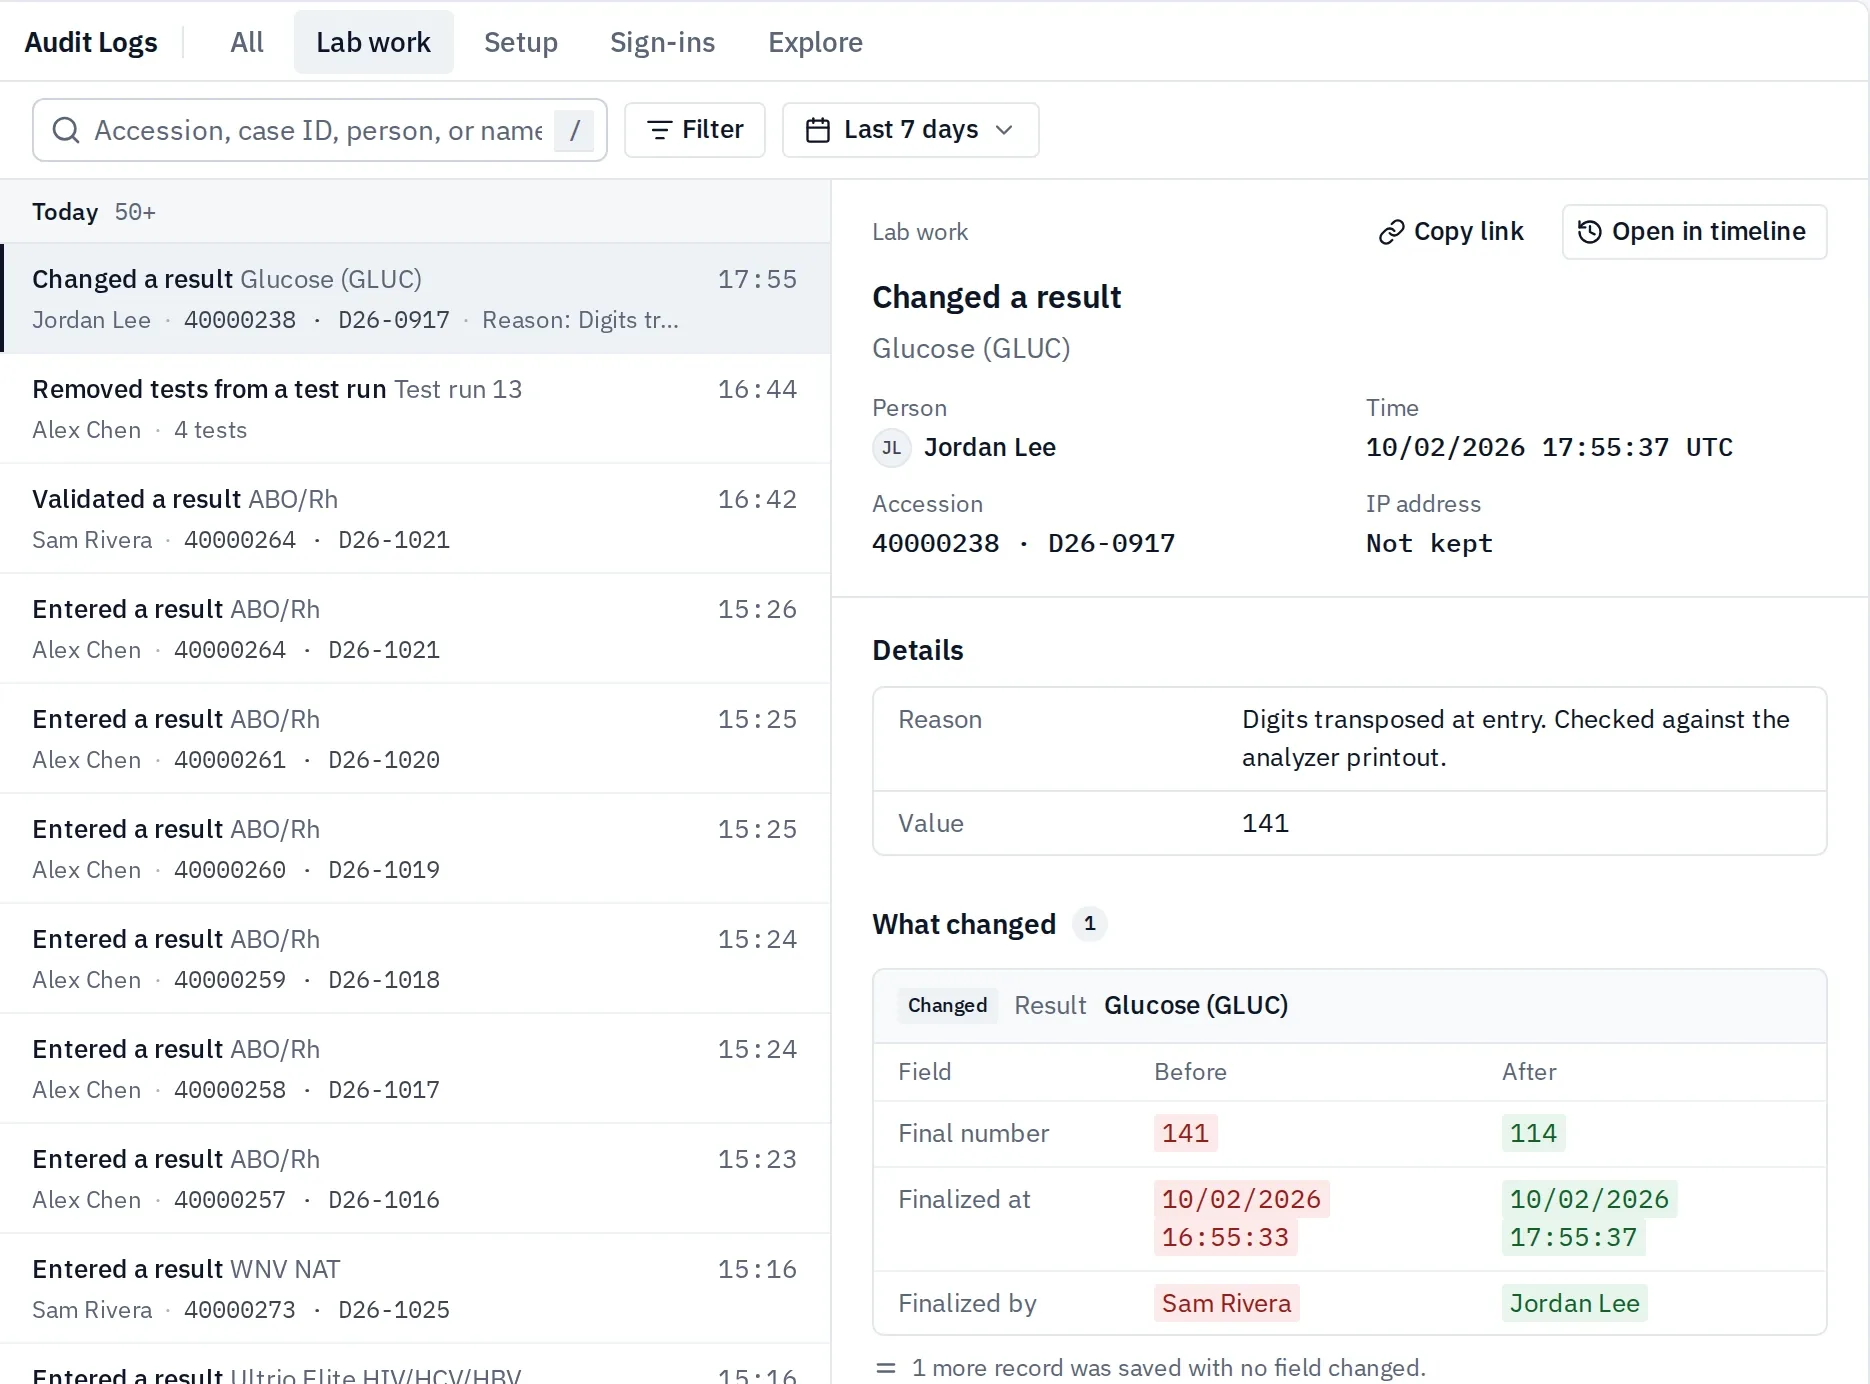
Task: Click the search magnifier icon
Action: point(66,130)
